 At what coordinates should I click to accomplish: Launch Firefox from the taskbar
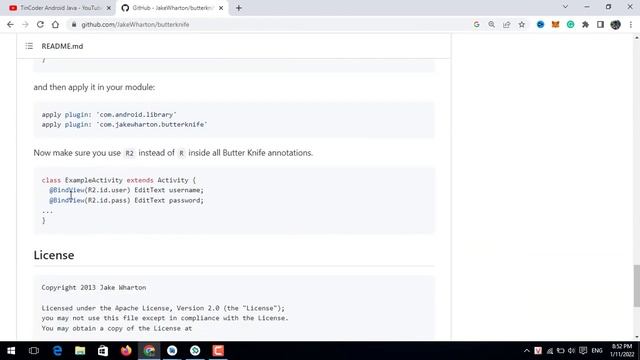[x=126, y=351]
